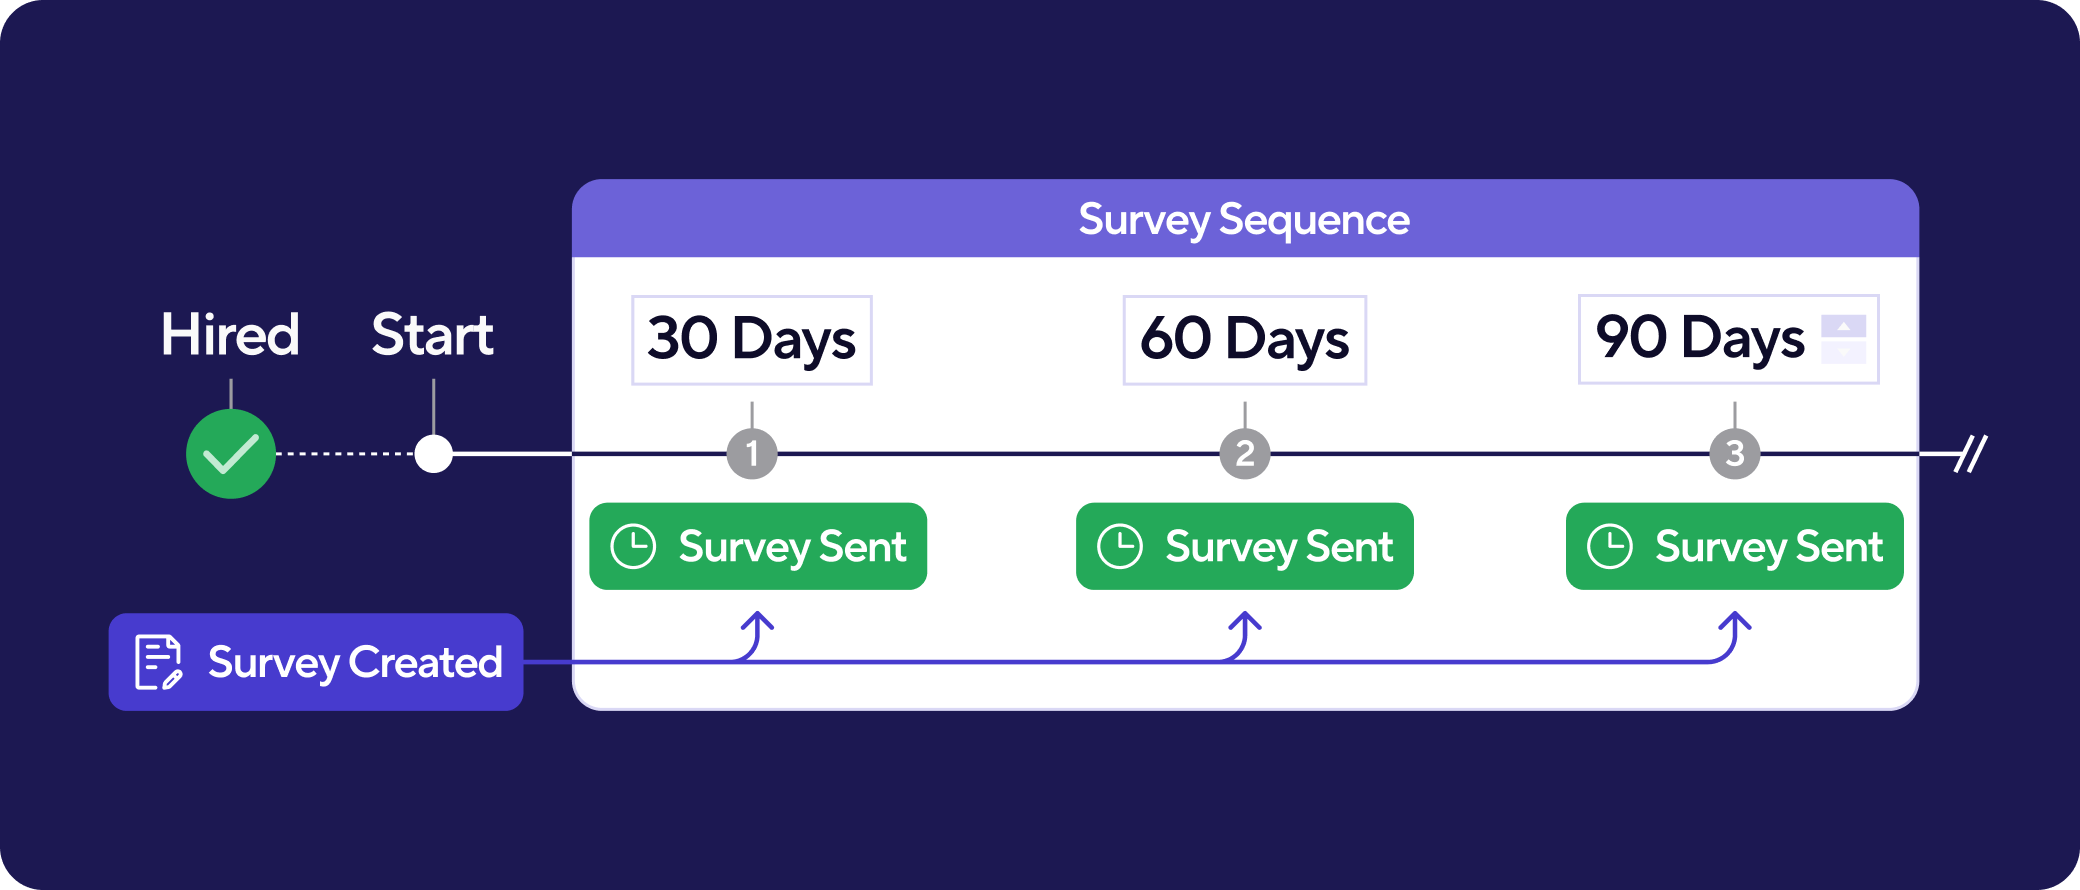
Task: Click the Survey Created button
Action: 316,662
